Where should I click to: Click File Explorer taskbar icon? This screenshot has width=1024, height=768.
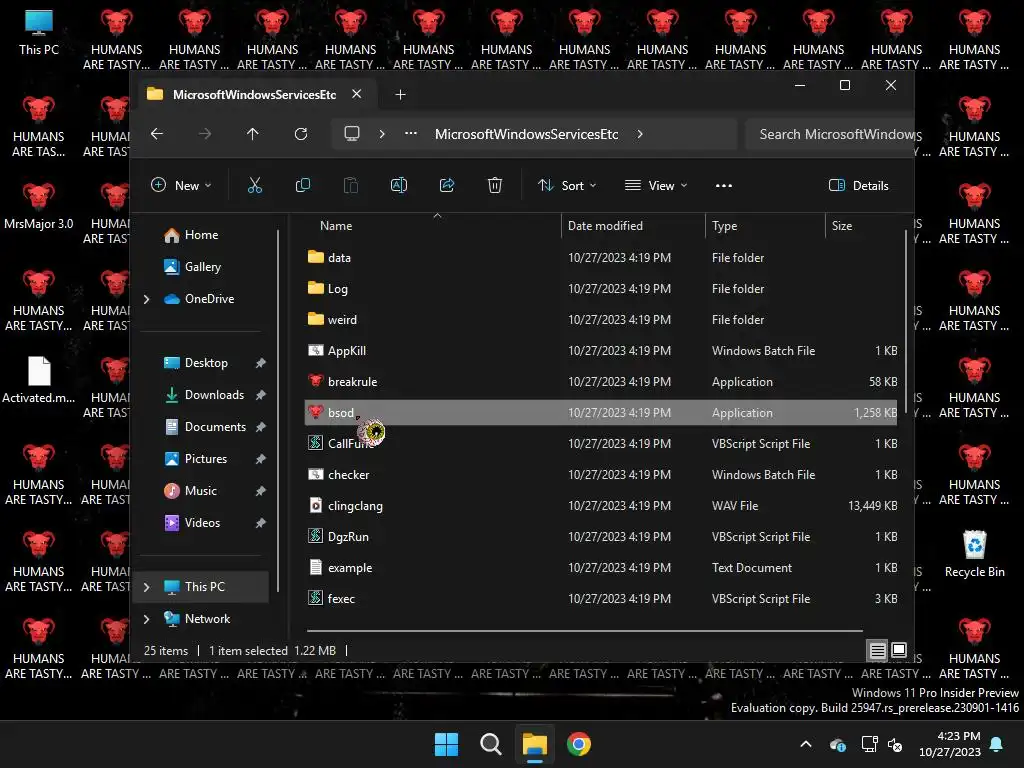point(535,744)
